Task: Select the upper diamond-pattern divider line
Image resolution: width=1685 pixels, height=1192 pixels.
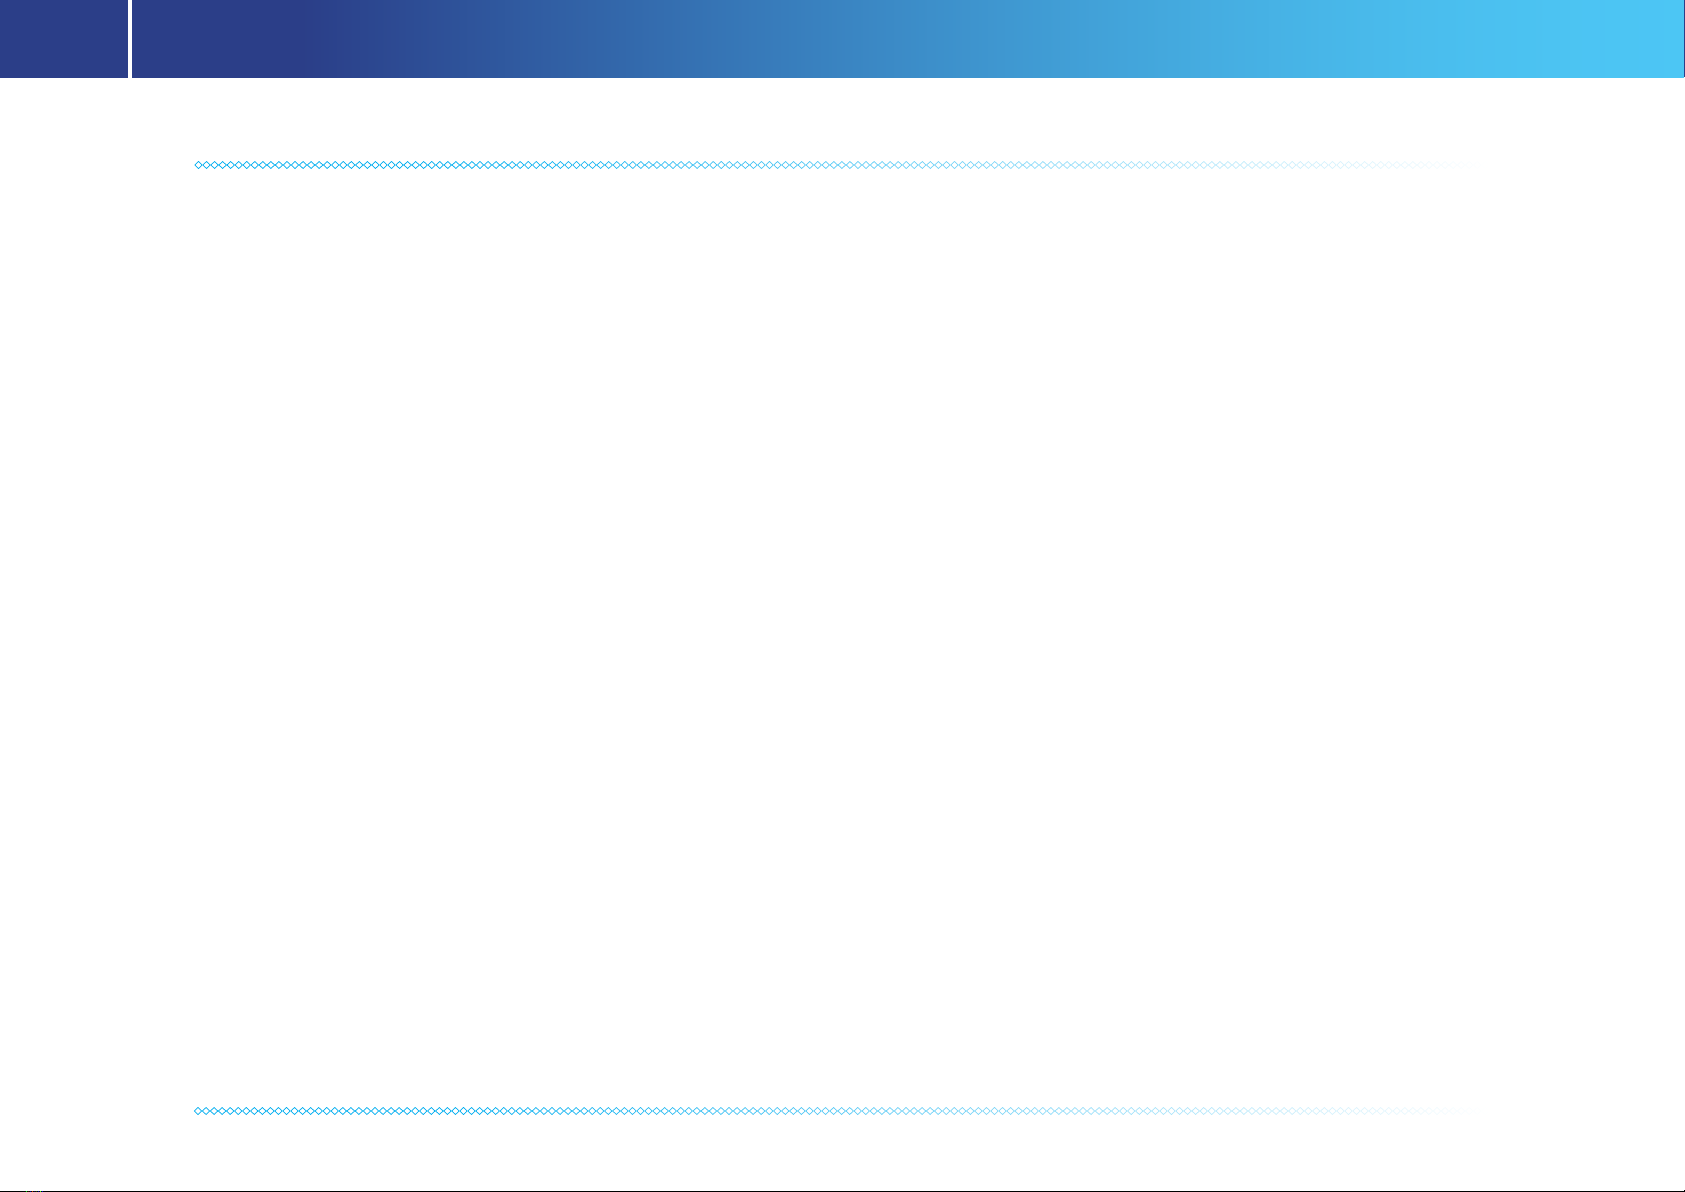Action: (x=830, y=164)
